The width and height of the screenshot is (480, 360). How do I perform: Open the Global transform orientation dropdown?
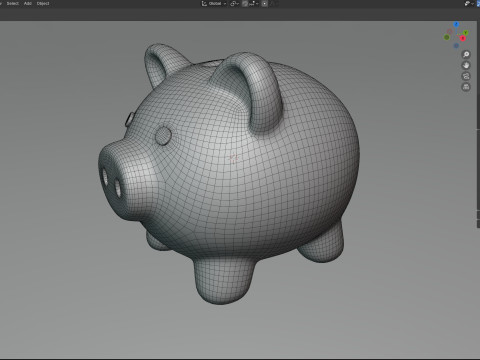point(214,4)
